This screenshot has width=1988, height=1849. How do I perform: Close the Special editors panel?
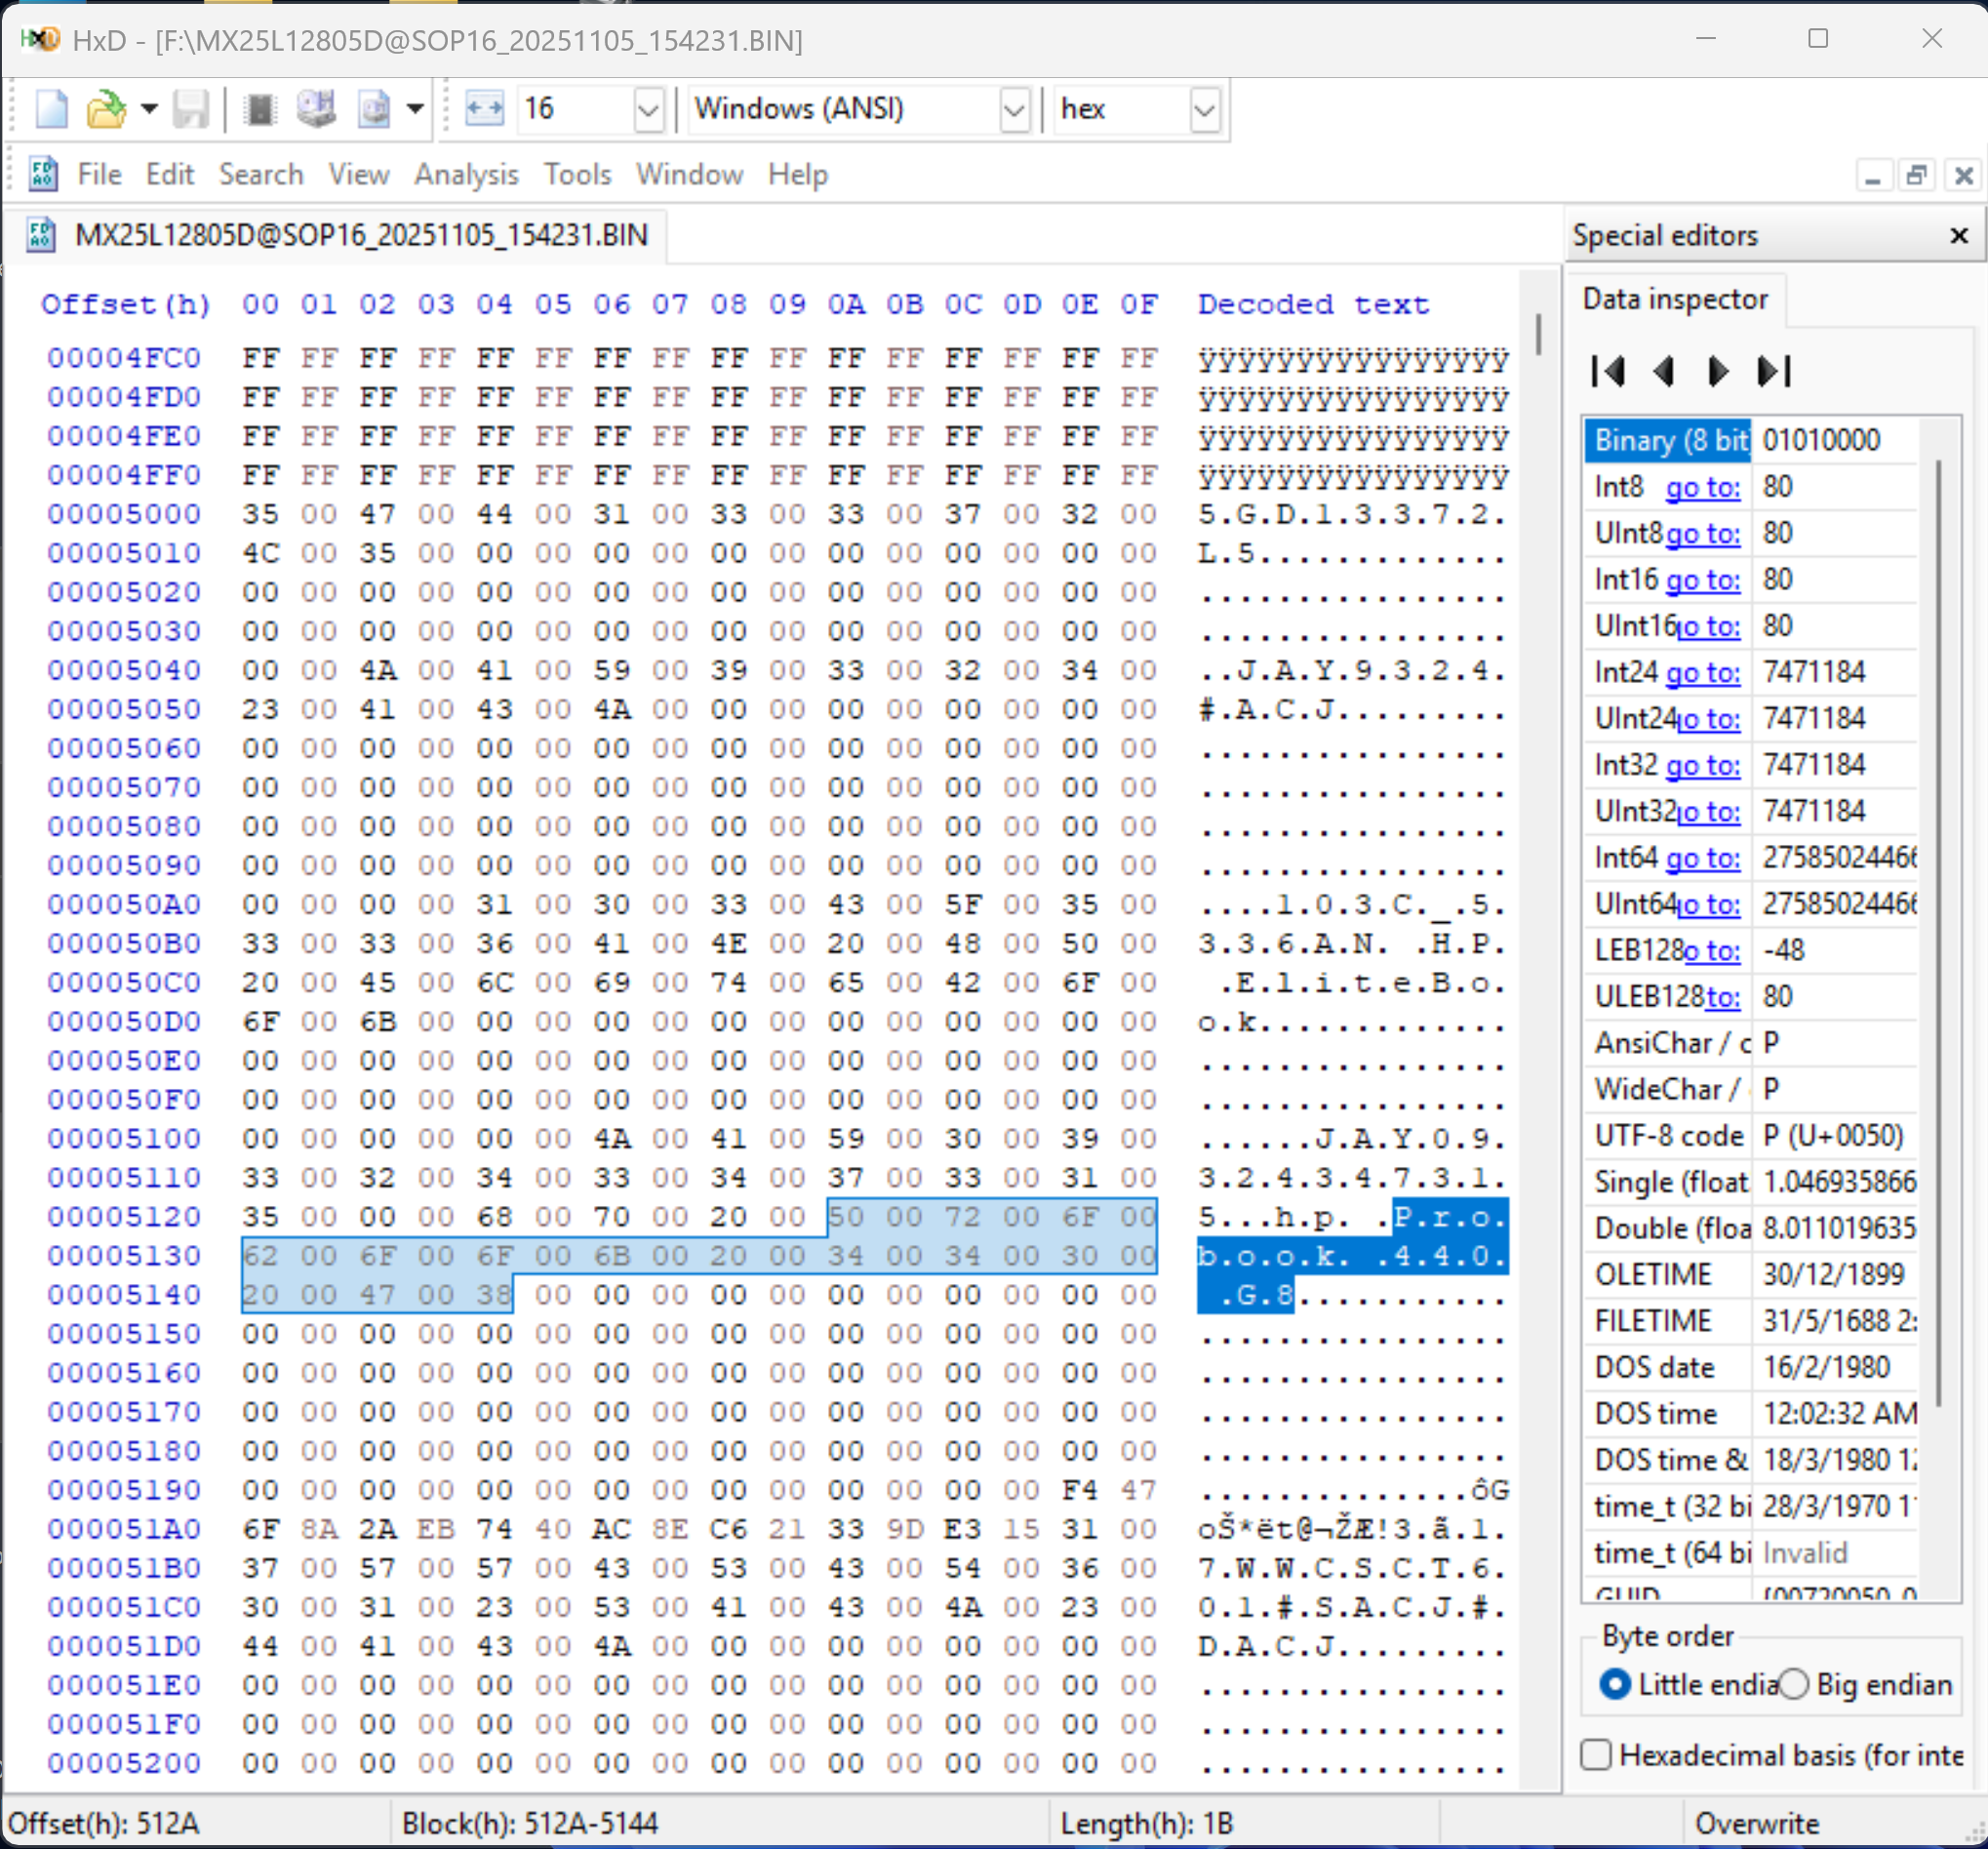(x=1958, y=235)
